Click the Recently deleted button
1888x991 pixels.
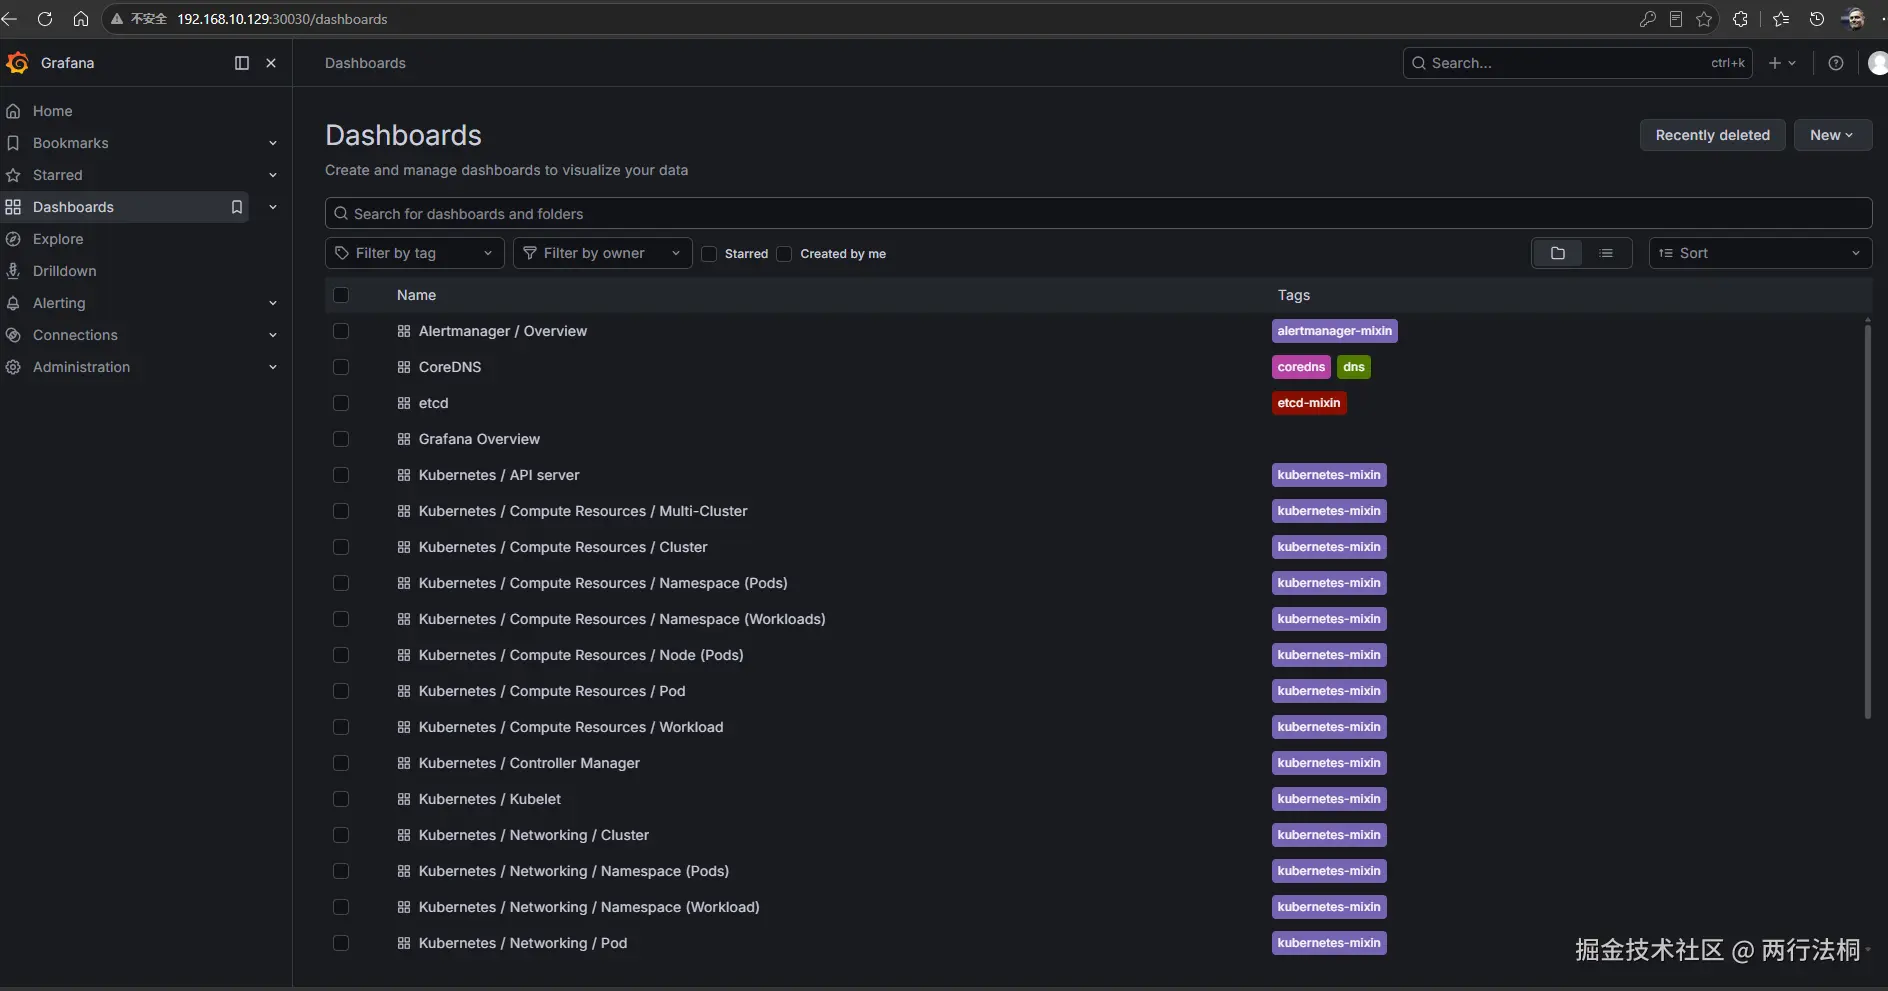point(1713,135)
